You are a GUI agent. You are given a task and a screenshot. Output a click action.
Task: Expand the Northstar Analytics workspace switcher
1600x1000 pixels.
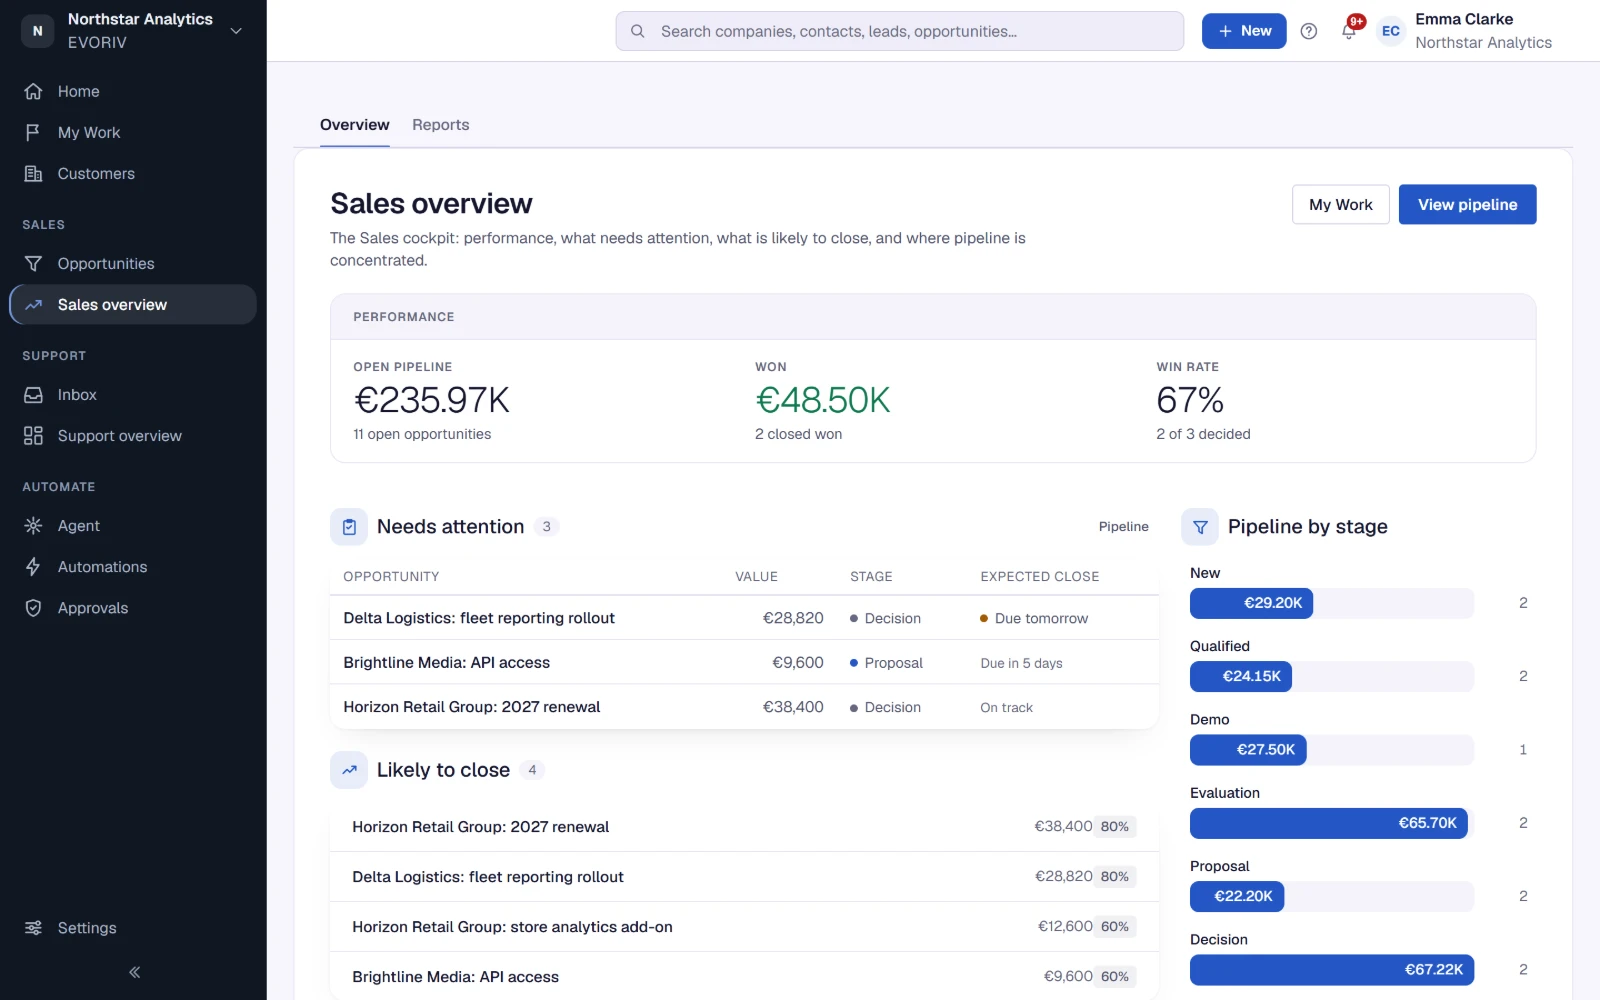coord(133,31)
